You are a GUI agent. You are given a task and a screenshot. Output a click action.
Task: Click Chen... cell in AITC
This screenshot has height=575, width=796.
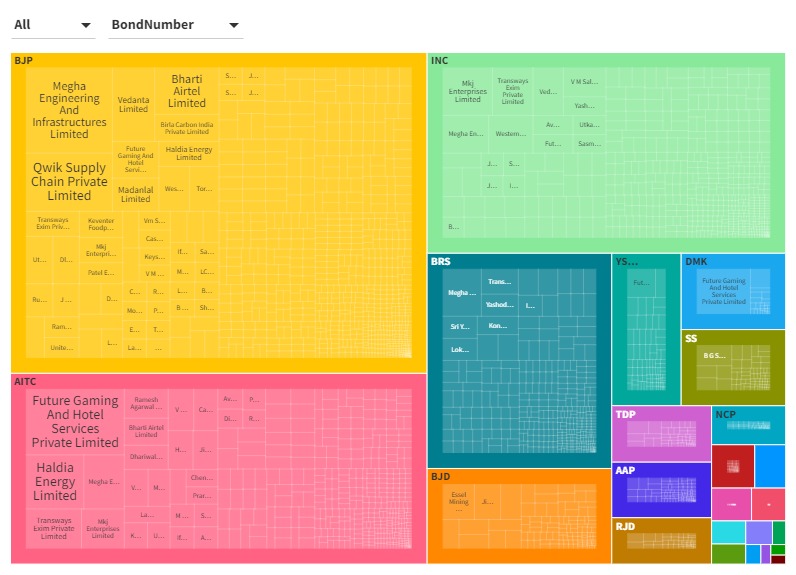(x=202, y=478)
